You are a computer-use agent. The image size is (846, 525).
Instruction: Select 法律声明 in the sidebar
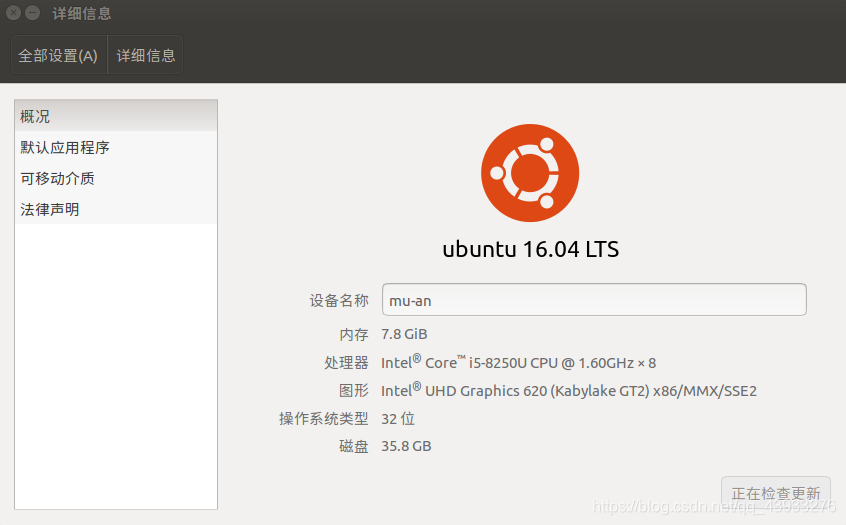tap(116, 209)
